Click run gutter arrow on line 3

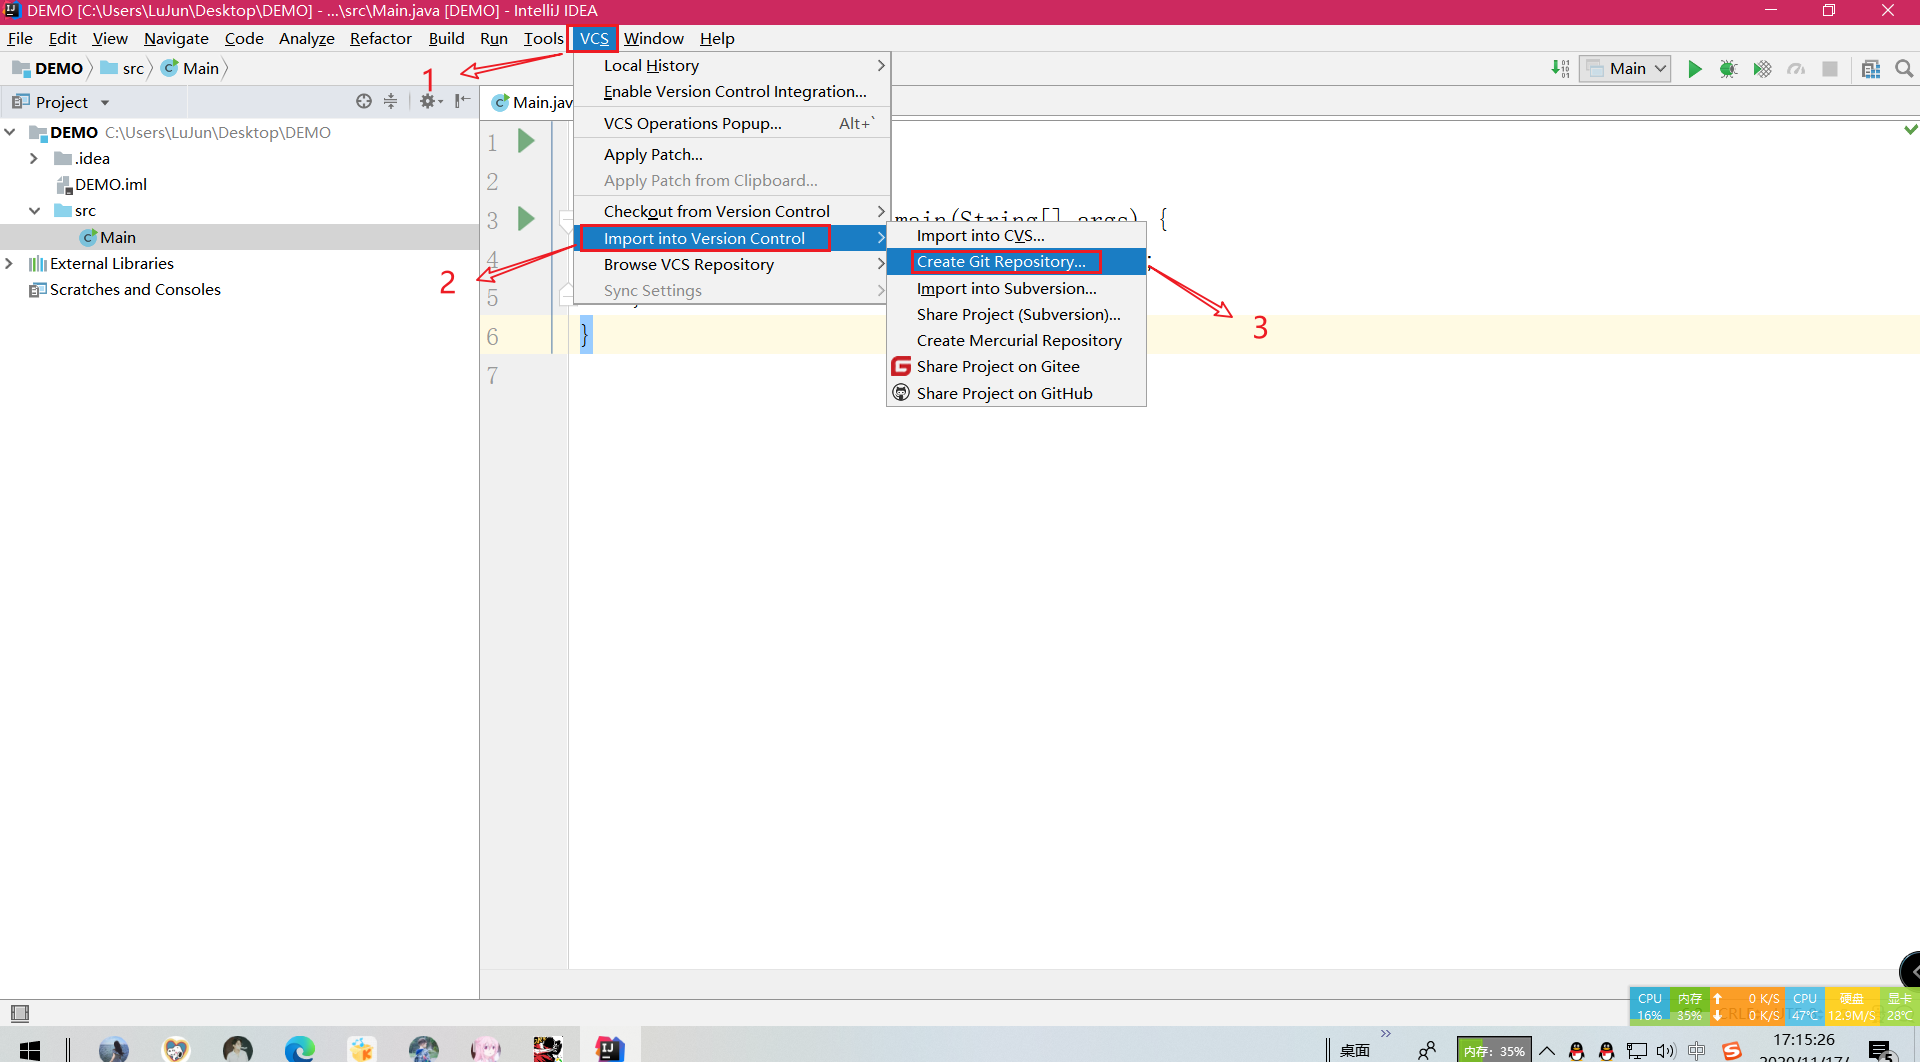tap(526, 219)
